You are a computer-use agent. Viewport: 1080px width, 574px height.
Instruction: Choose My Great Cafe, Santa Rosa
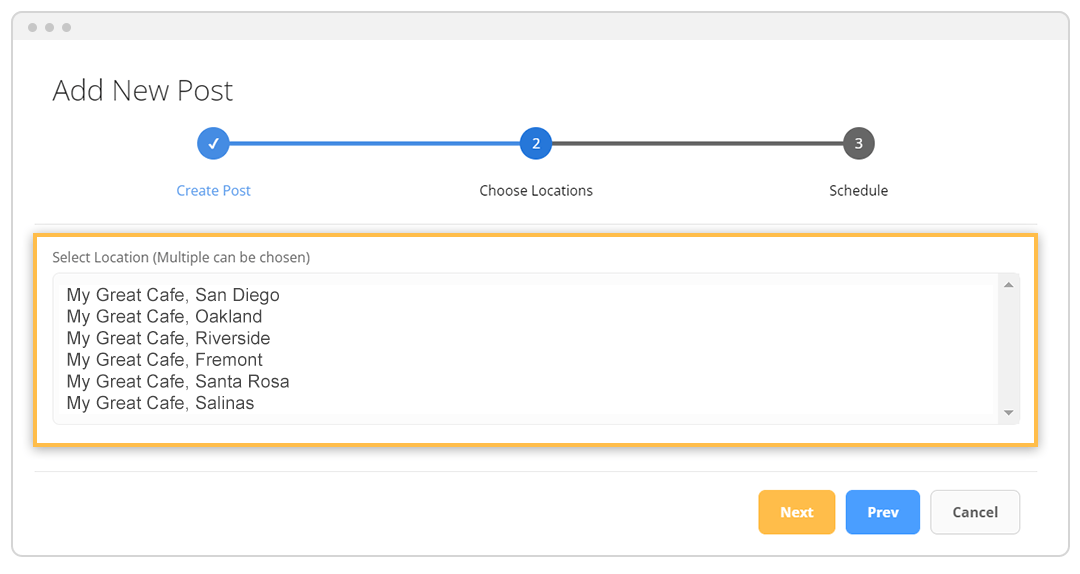tap(178, 382)
